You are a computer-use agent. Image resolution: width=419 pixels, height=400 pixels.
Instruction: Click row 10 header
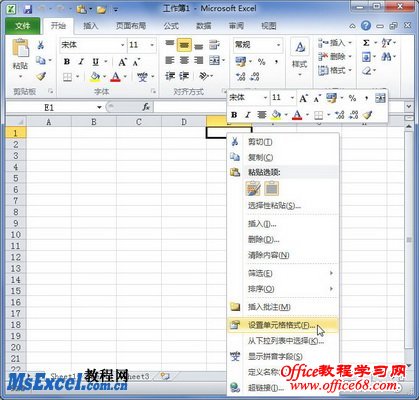click(16, 235)
